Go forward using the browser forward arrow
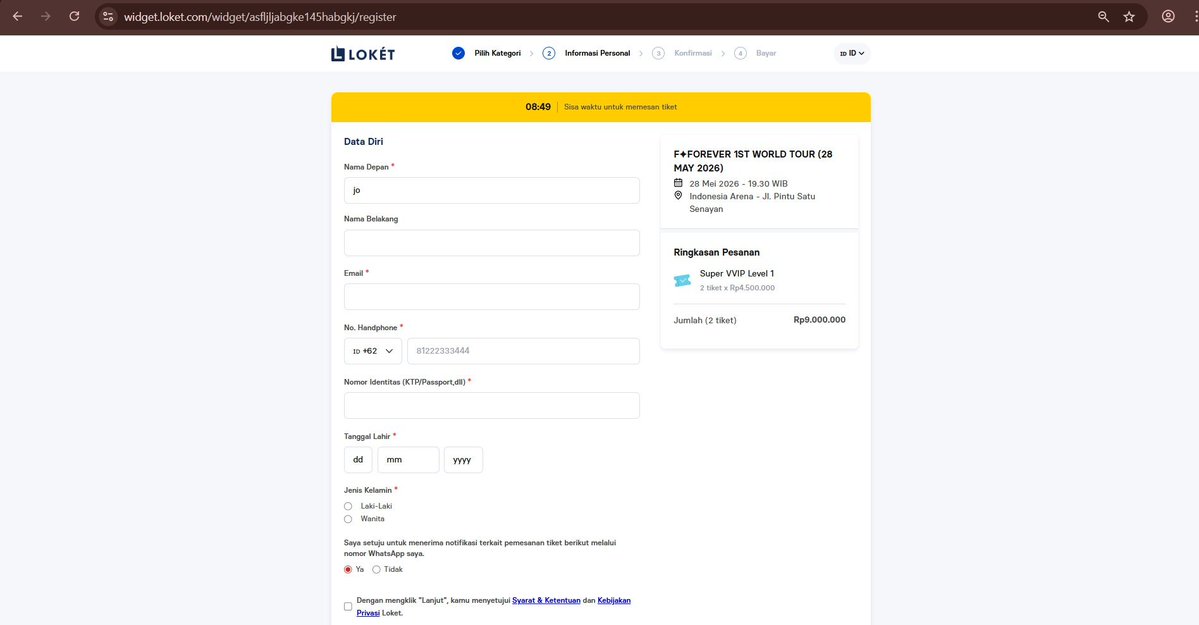Screen dimensions: 1199x625 point(46,16)
